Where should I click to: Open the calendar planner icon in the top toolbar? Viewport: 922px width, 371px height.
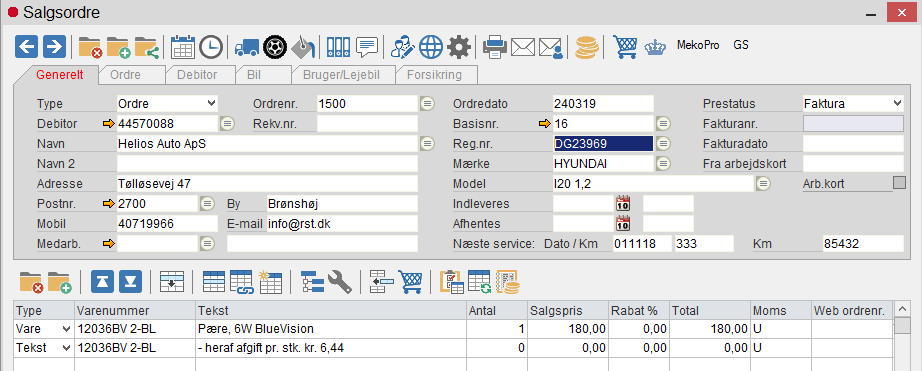183,46
